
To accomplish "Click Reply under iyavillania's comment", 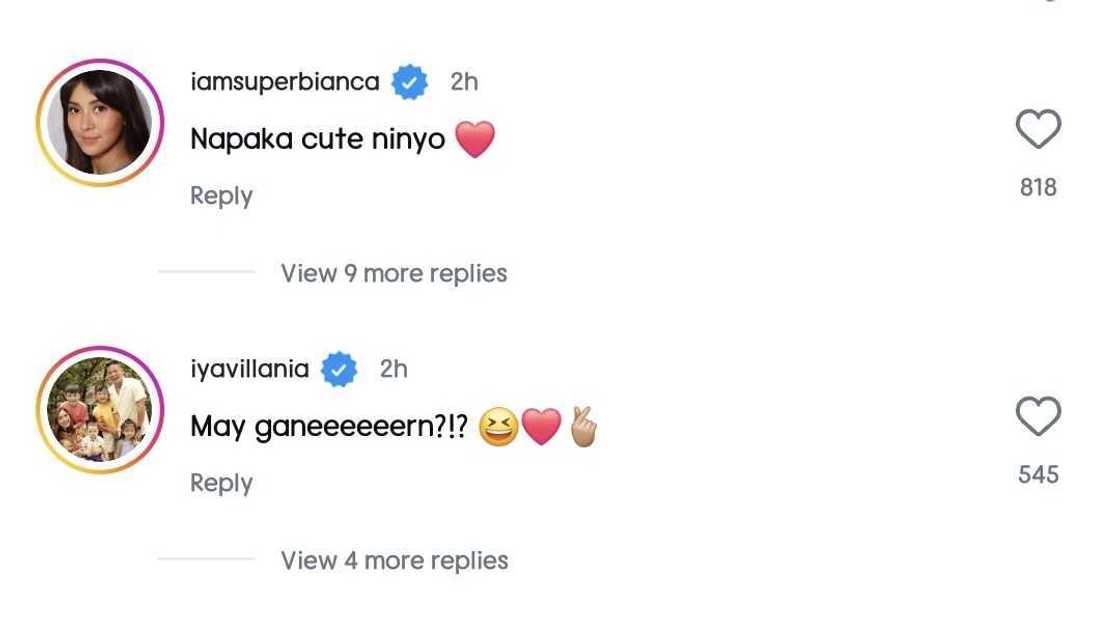I will [x=220, y=482].
